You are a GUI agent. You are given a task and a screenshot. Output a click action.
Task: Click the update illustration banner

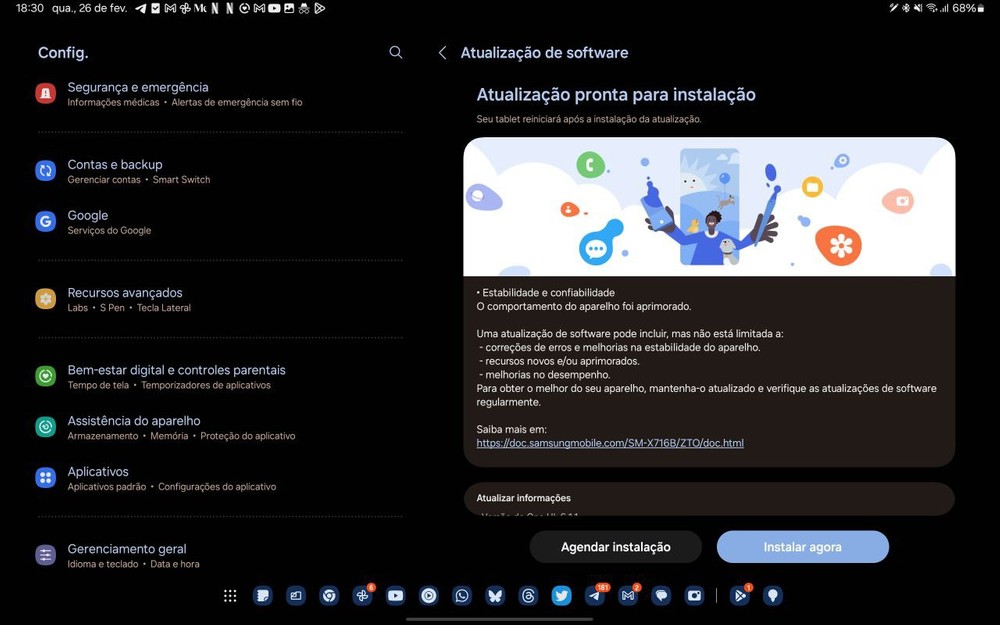(x=709, y=207)
